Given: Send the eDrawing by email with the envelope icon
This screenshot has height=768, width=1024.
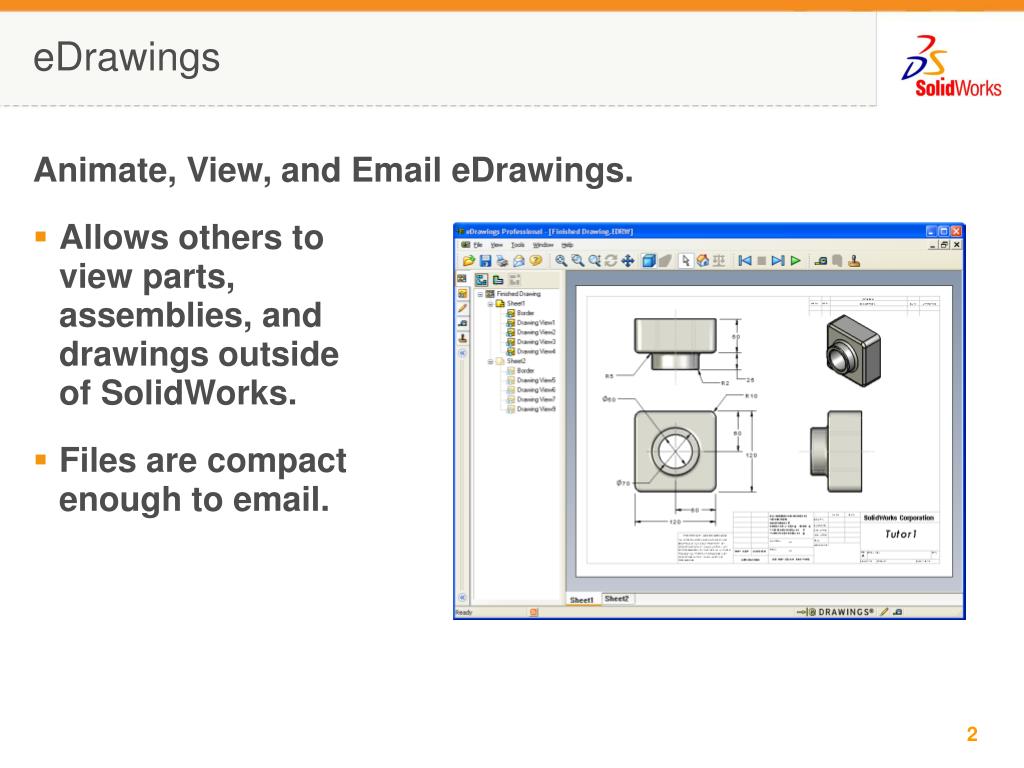Looking at the screenshot, I should click(519, 261).
